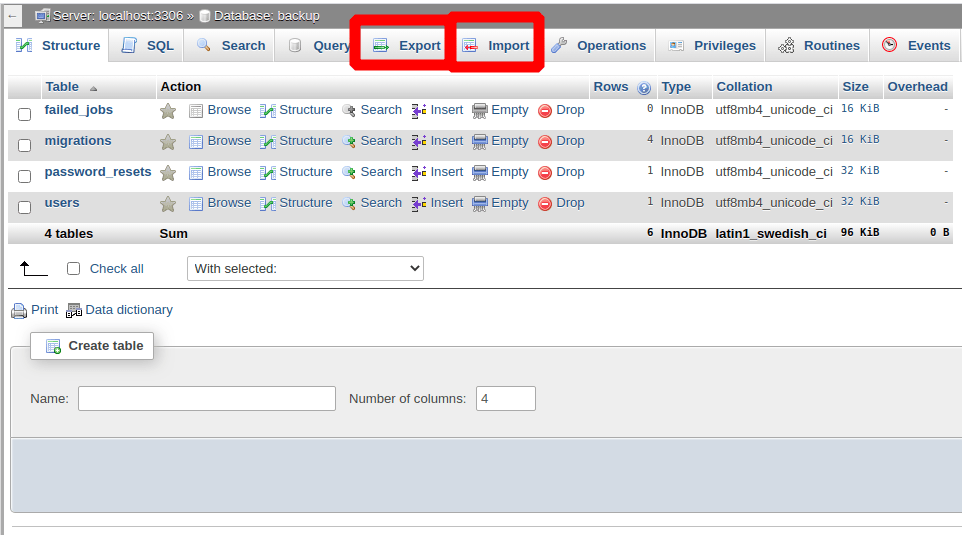The width and height of the screenshot is (962, 535).
Task: Click Browse icon for failed_jobs row
Action: tap(196, 111)
